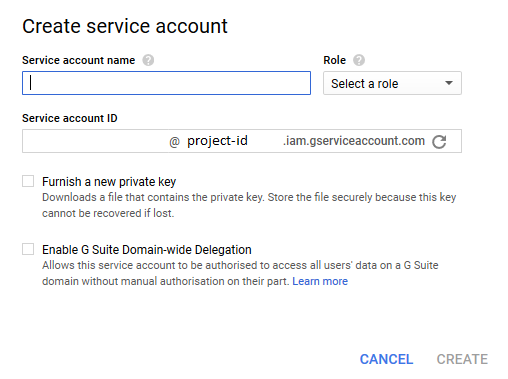Click the refresh icon in Service account ID
Viewport: 508px width, 379px height.
439,142
